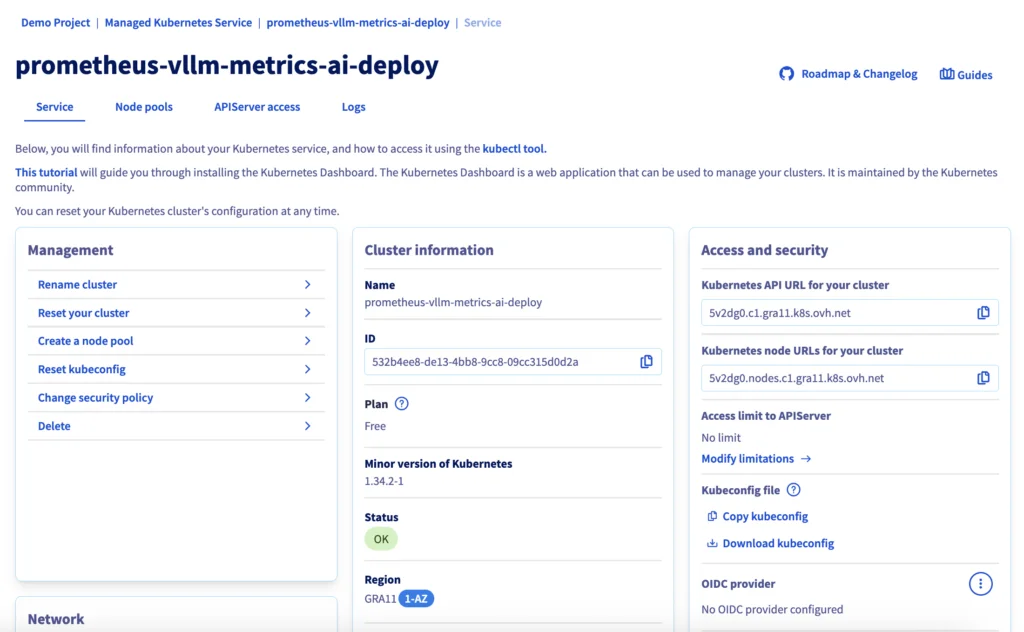
Task: Navigate to Managed Kubernetes Service breadcrumb
Action: [178, 22]
